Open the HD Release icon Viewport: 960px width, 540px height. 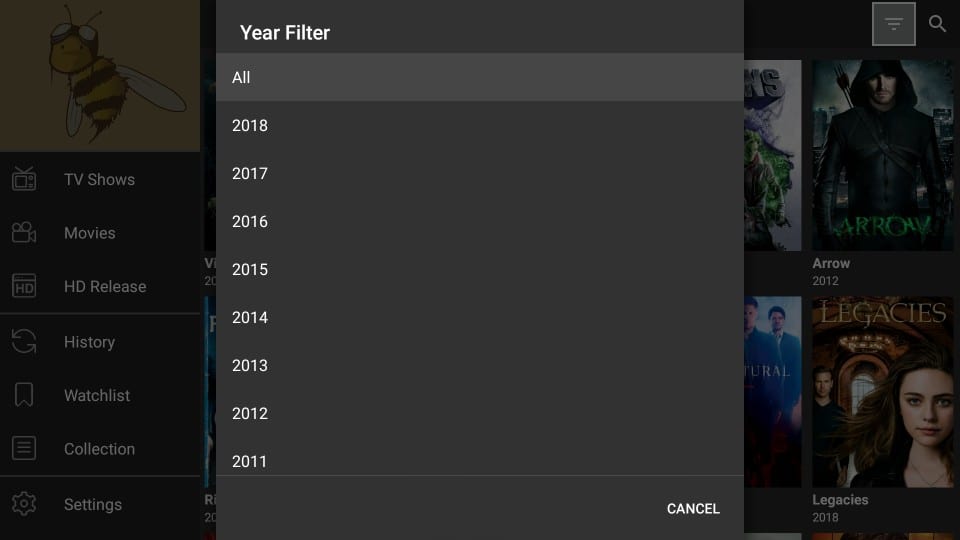coord(24,286)
